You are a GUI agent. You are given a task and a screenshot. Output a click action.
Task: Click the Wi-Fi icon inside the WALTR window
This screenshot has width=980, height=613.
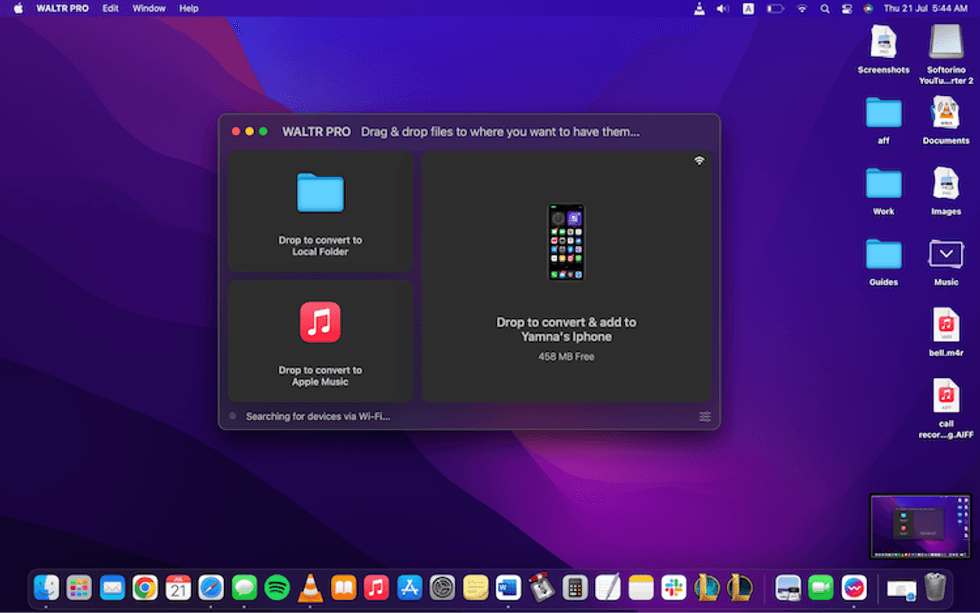[x=699, y=160]
